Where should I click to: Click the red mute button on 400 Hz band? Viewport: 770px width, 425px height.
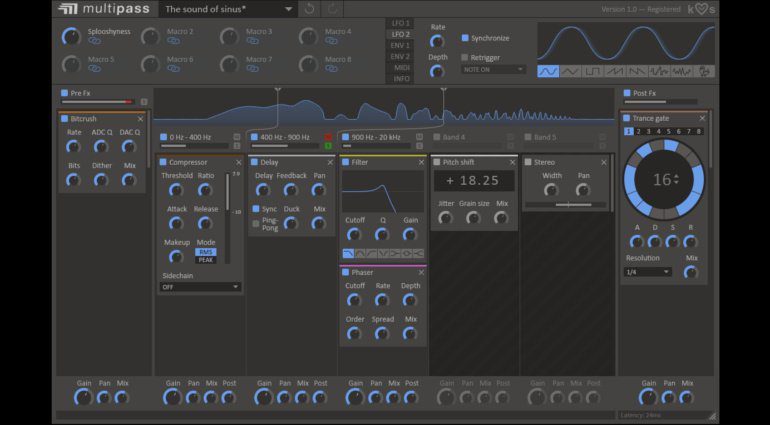tap(328, 137)
